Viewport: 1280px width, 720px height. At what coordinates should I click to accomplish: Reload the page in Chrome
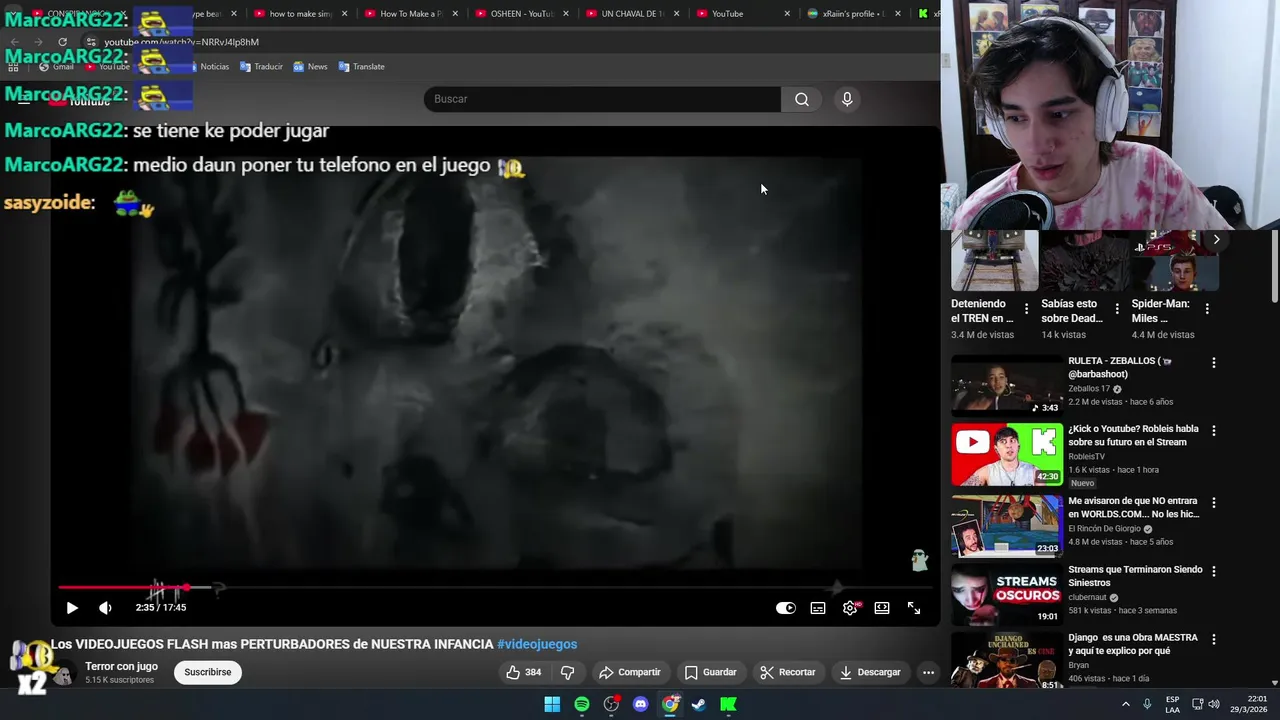click(62, 42)
